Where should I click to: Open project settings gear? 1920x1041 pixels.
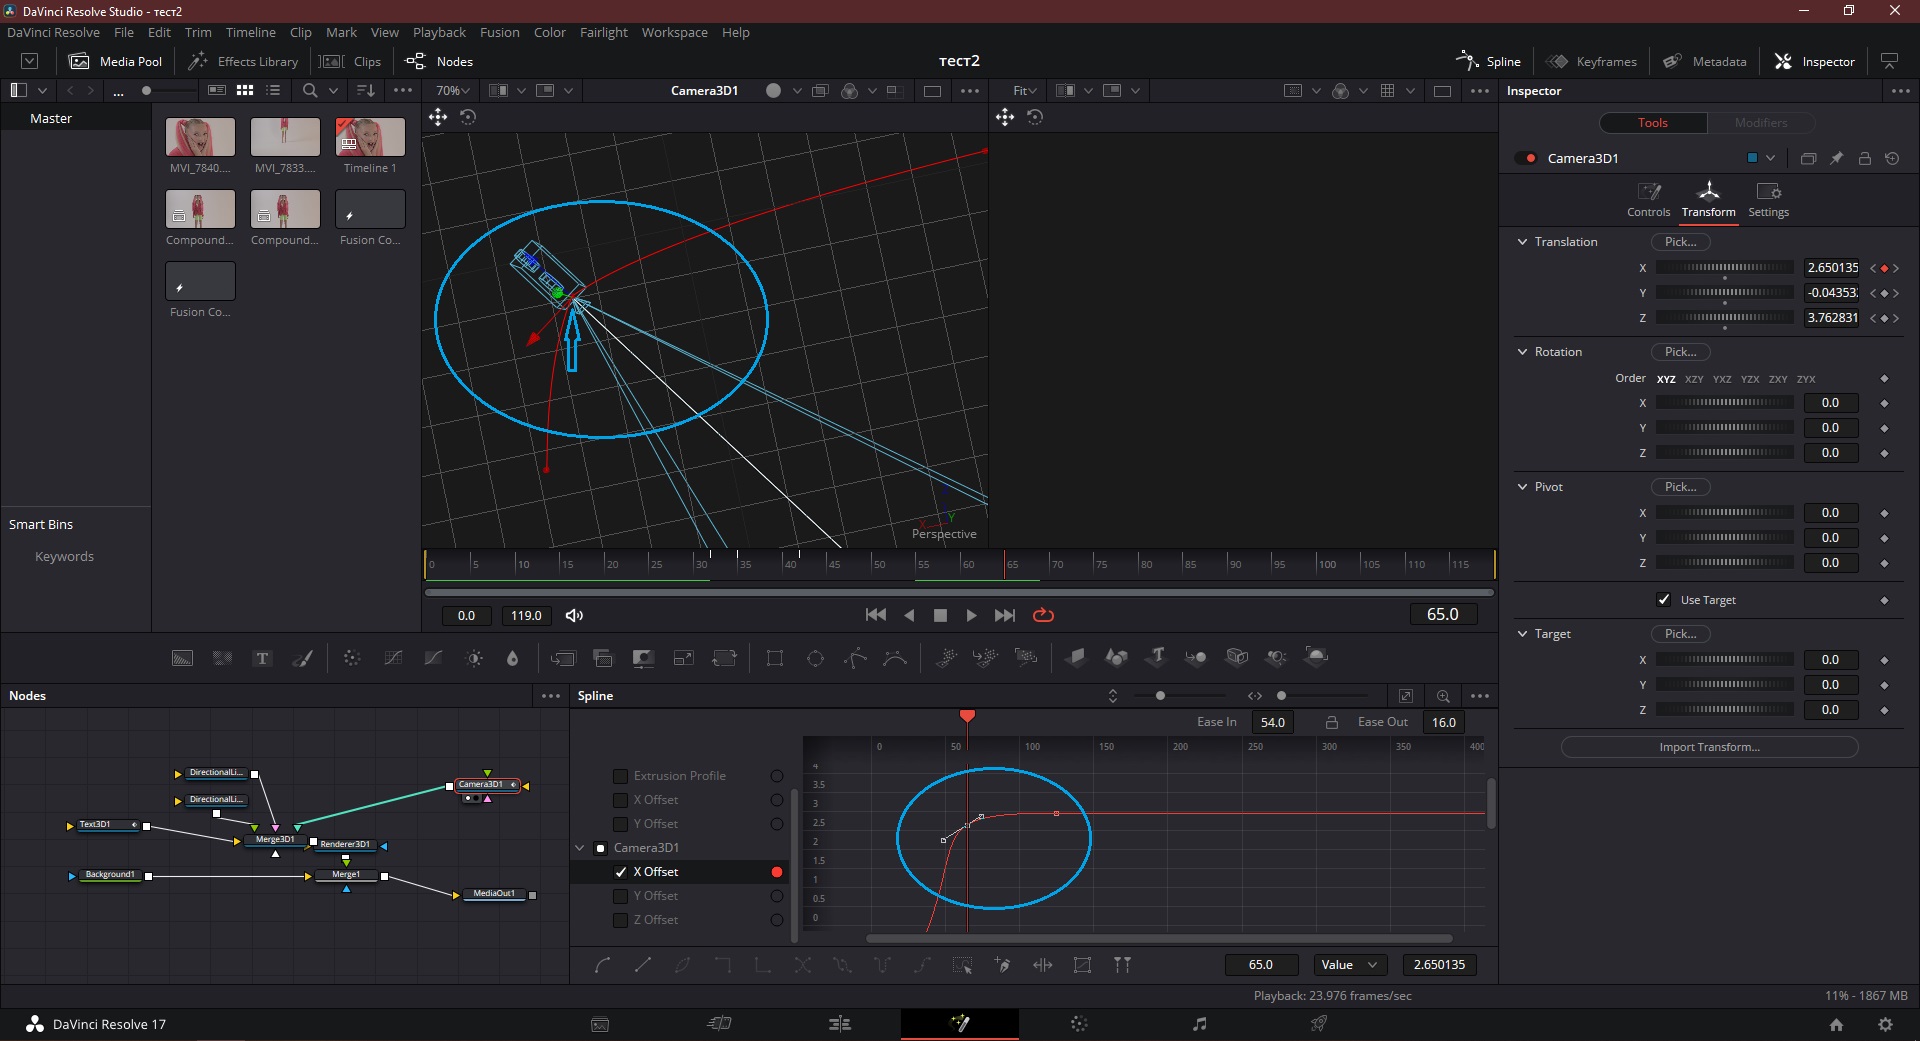point(1885,1024)
